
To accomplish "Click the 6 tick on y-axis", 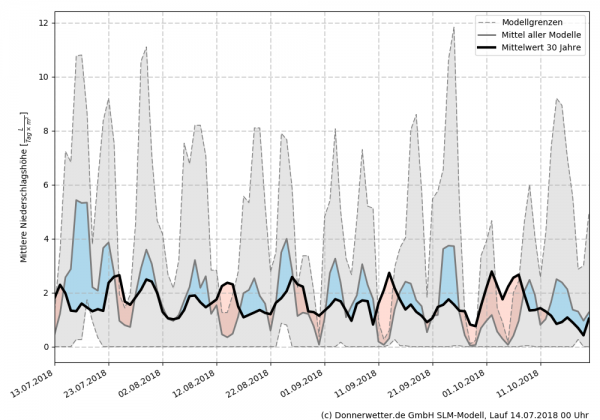I will point(44,185).
